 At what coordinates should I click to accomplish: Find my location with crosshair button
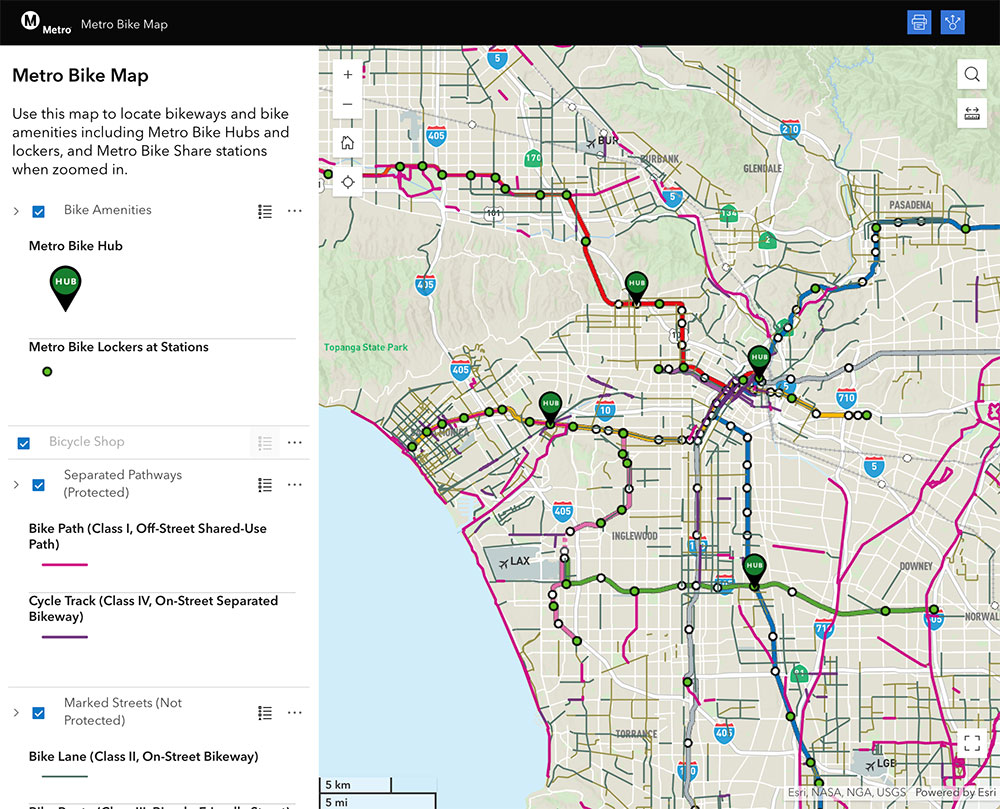(x=348, y=182)
